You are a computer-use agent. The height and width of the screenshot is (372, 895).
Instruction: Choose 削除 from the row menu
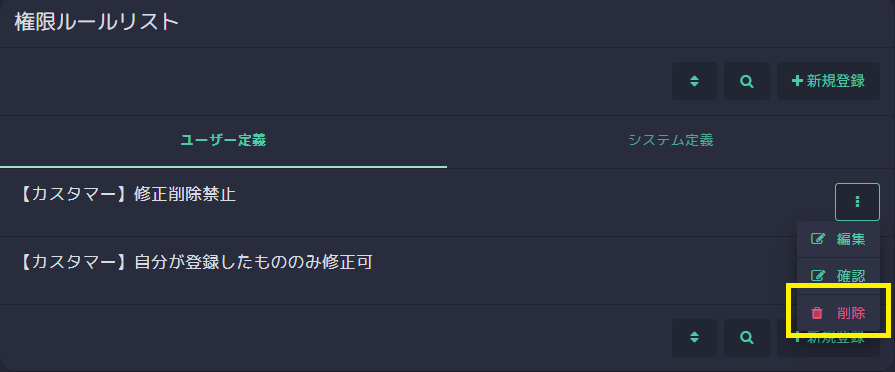(838, 313)
